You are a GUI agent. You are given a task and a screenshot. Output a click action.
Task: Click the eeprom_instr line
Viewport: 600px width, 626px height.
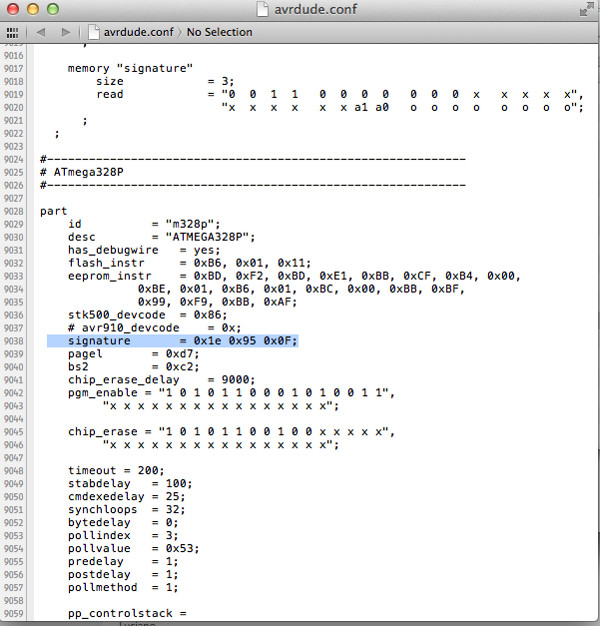pos(294,276)
